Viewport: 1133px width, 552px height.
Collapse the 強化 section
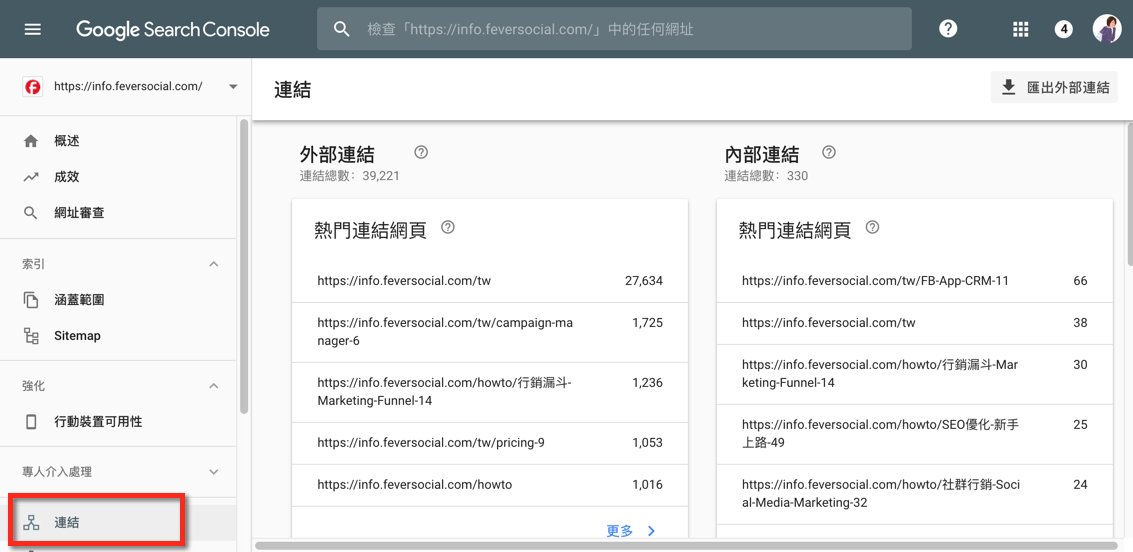(x=213, y=386)
